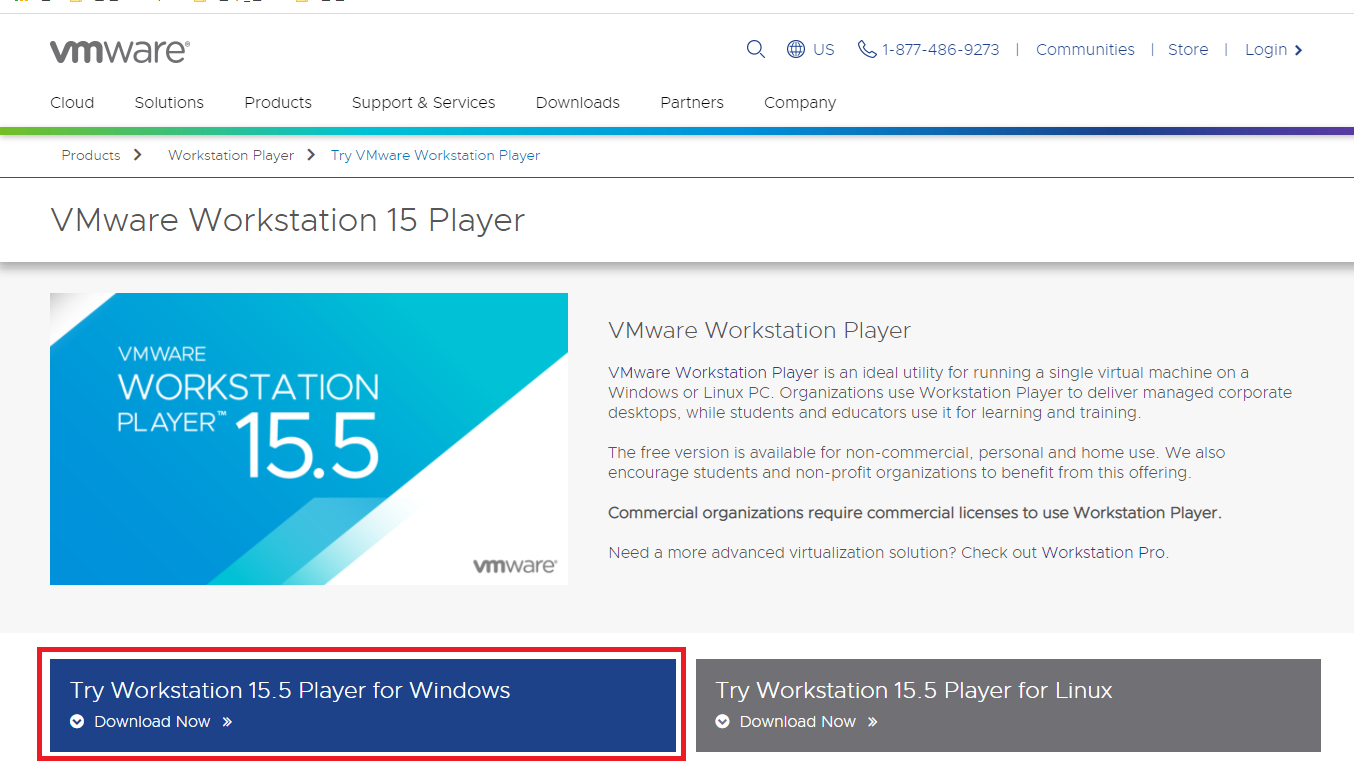Click the globe region icon

796,49
